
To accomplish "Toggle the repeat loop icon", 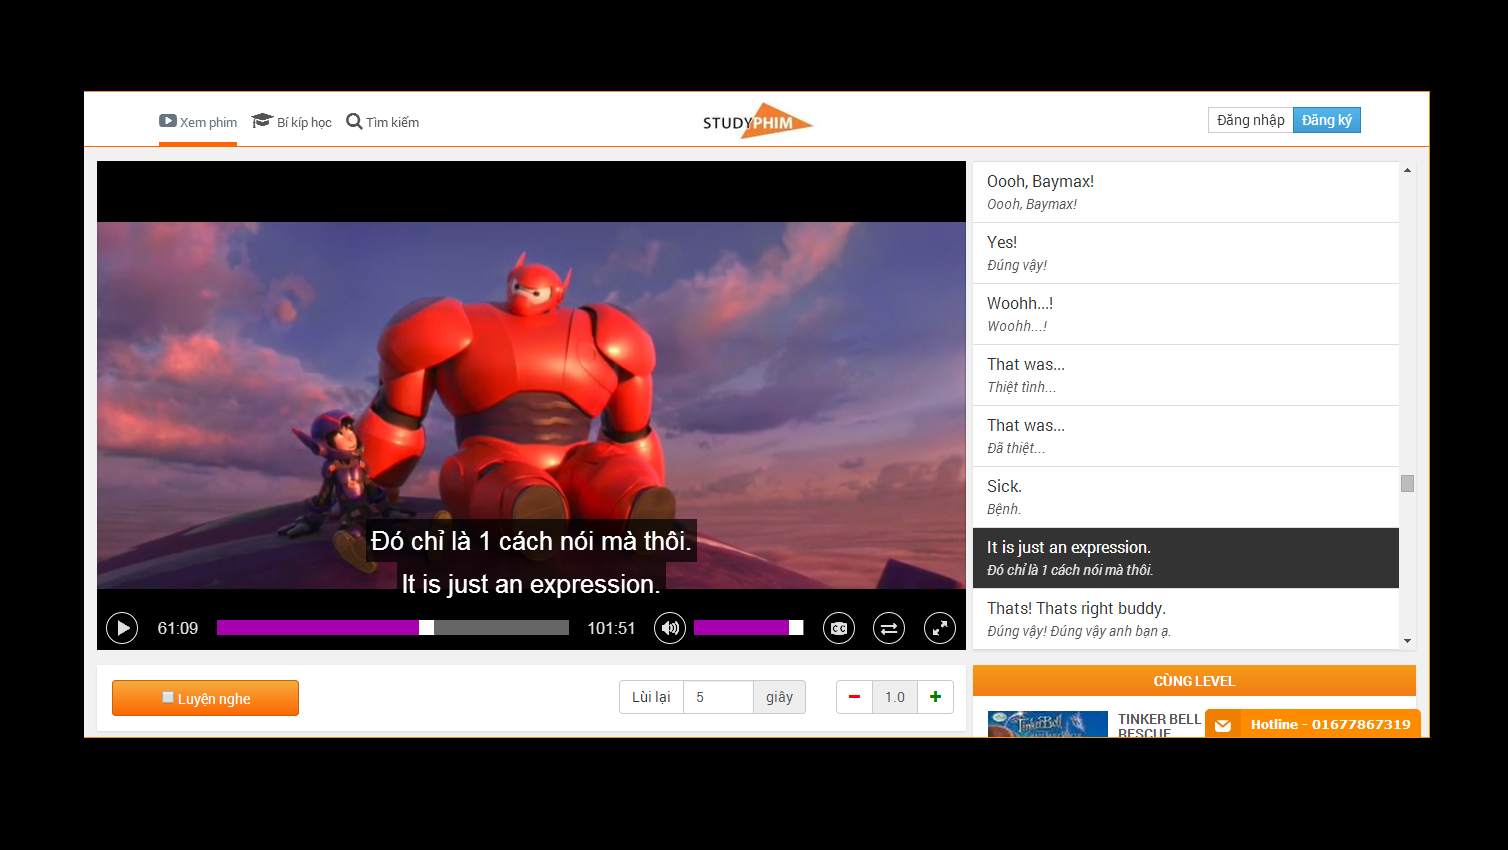I will (889, 628).
